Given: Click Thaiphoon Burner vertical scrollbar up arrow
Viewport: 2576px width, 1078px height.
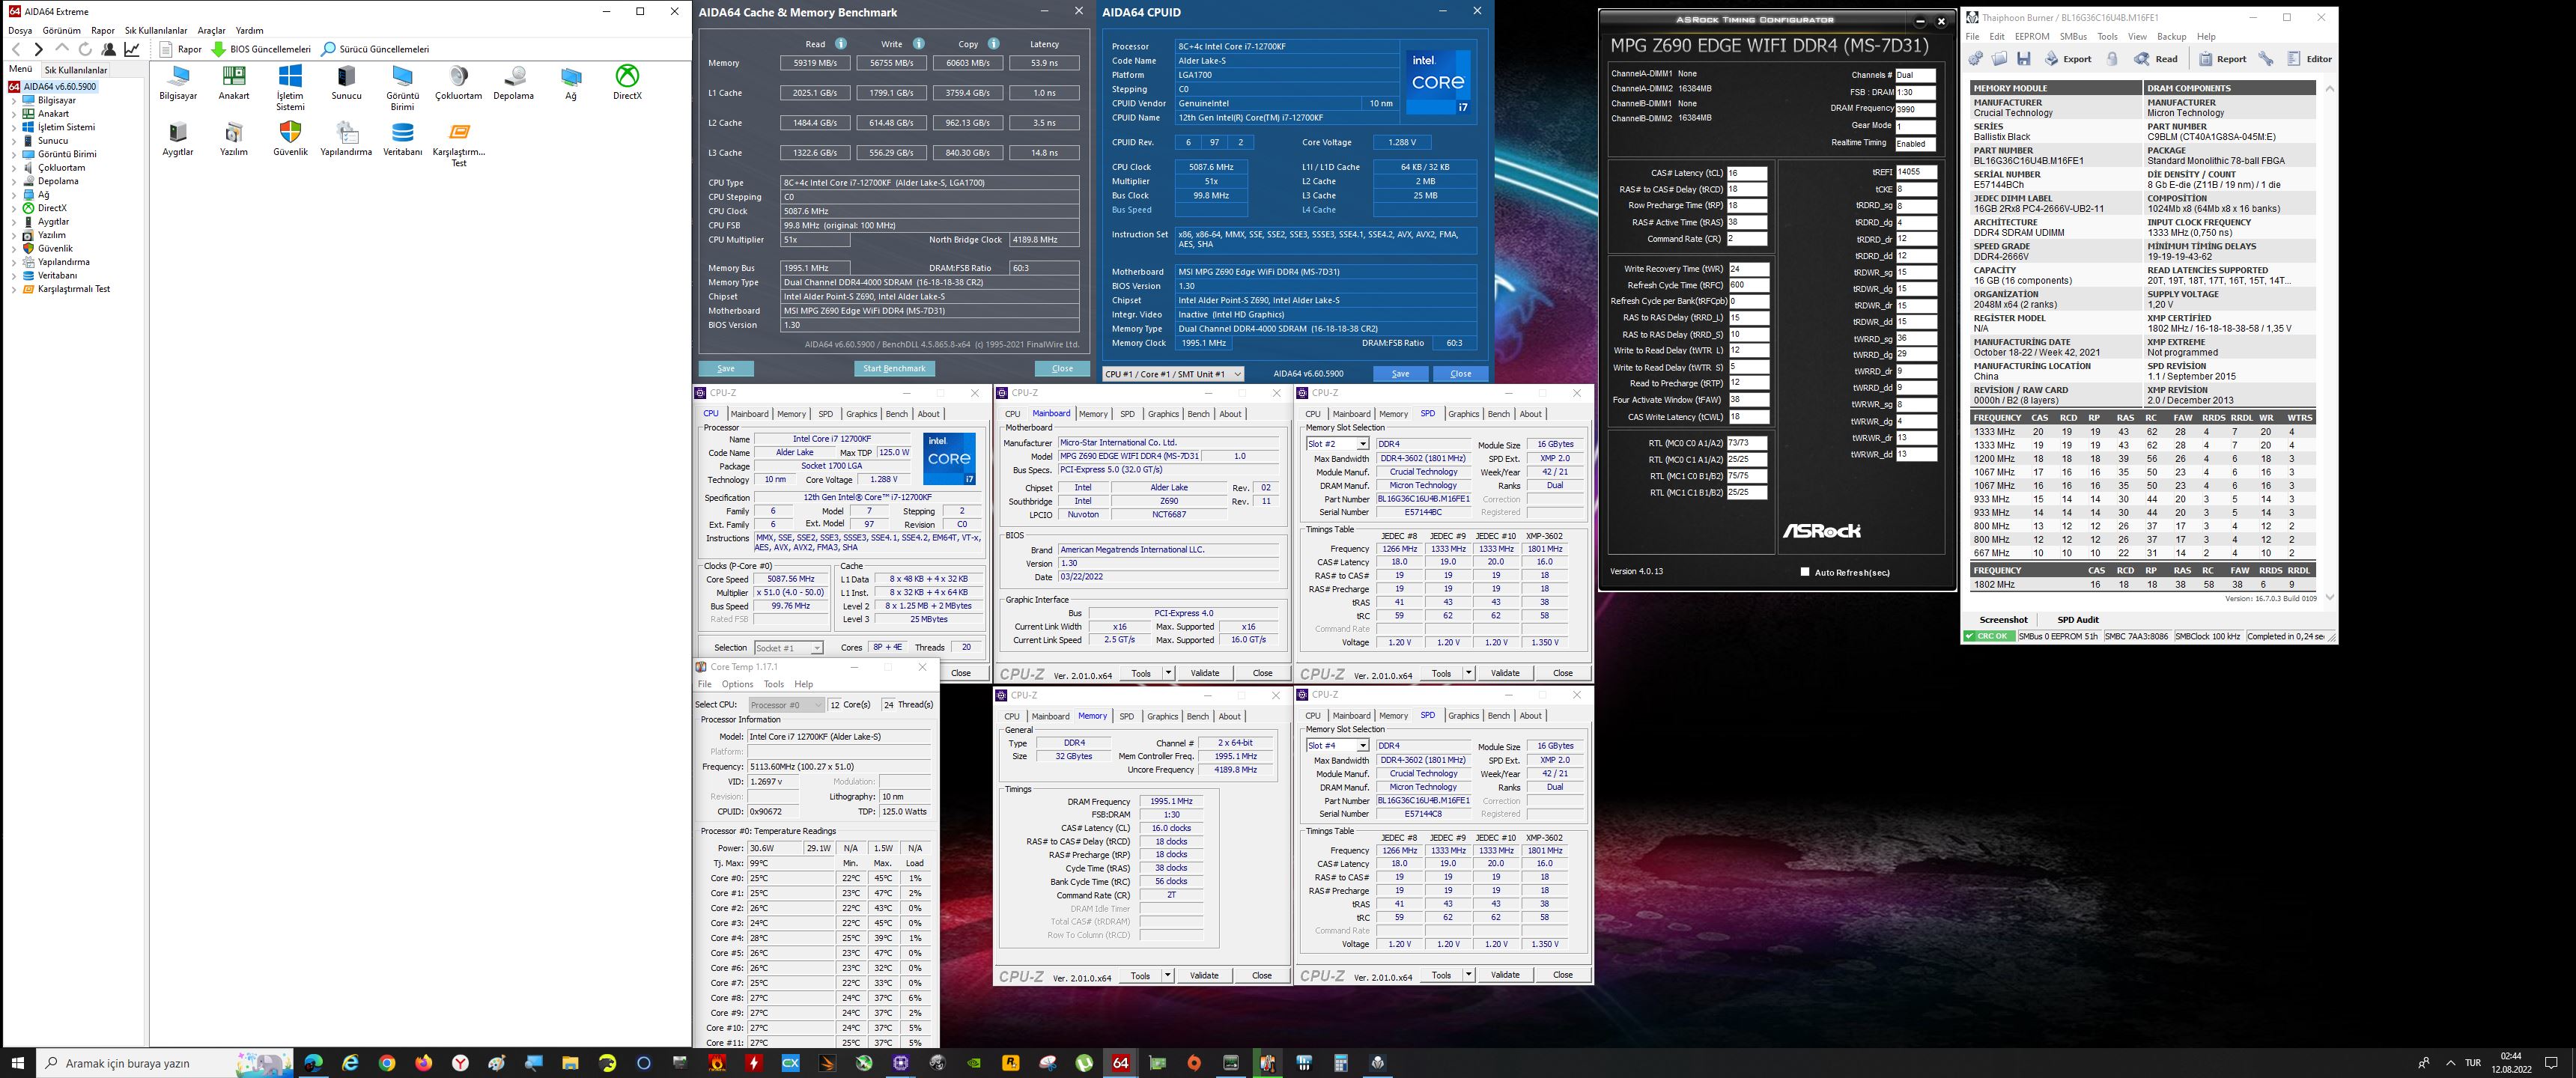Looking at the screenshot, I should [x=2330, y=89].
